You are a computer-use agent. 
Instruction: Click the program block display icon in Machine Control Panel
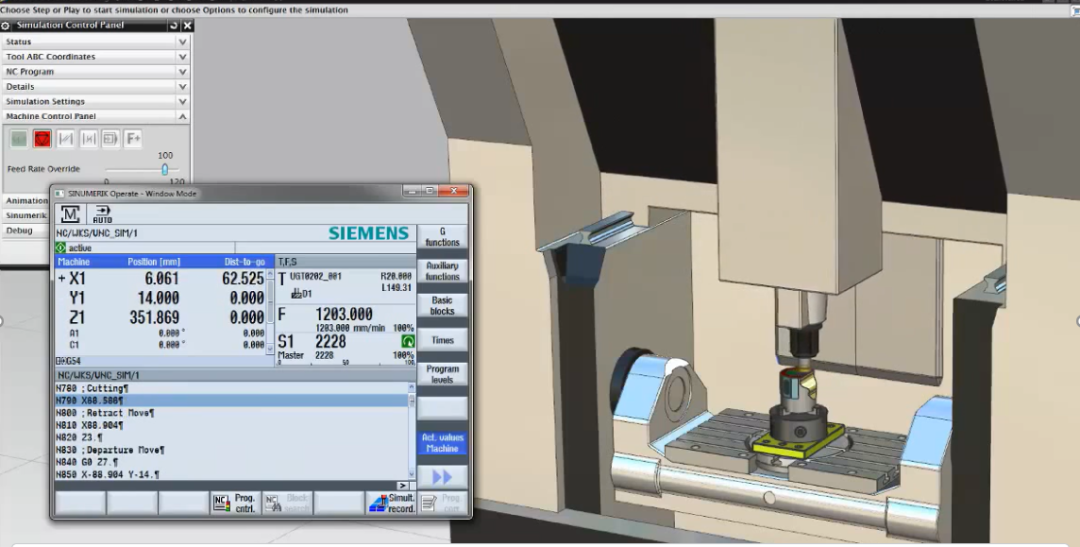[110, 139]
